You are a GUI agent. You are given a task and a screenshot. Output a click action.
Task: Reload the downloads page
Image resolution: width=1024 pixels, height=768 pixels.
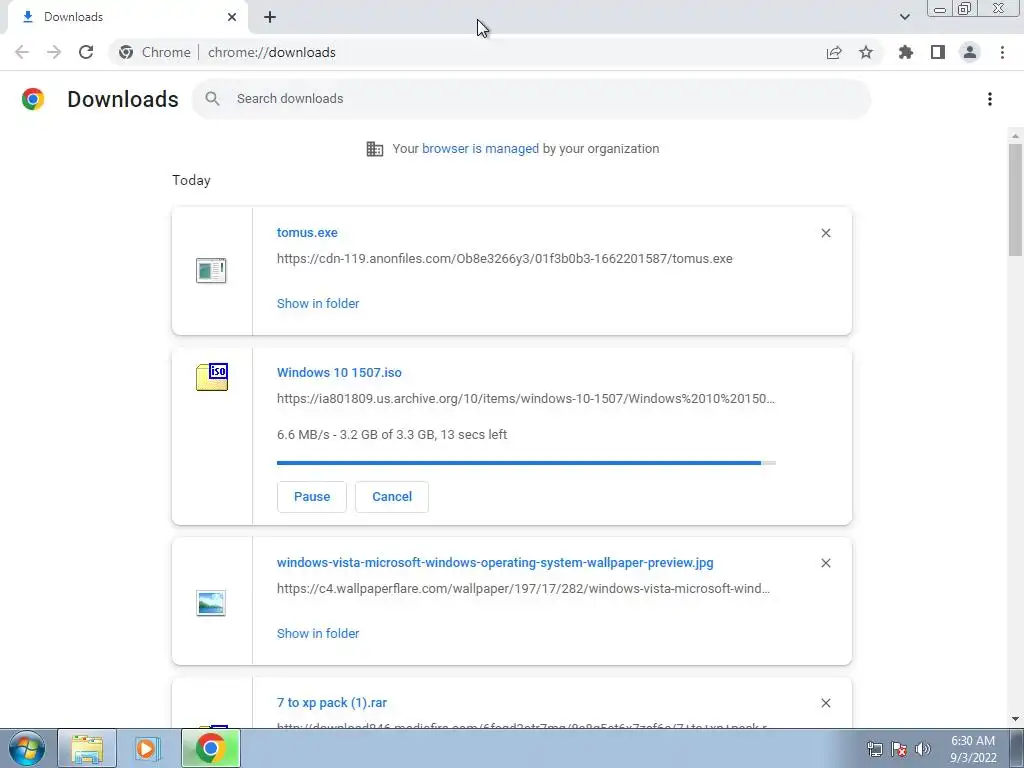[86, 52]
